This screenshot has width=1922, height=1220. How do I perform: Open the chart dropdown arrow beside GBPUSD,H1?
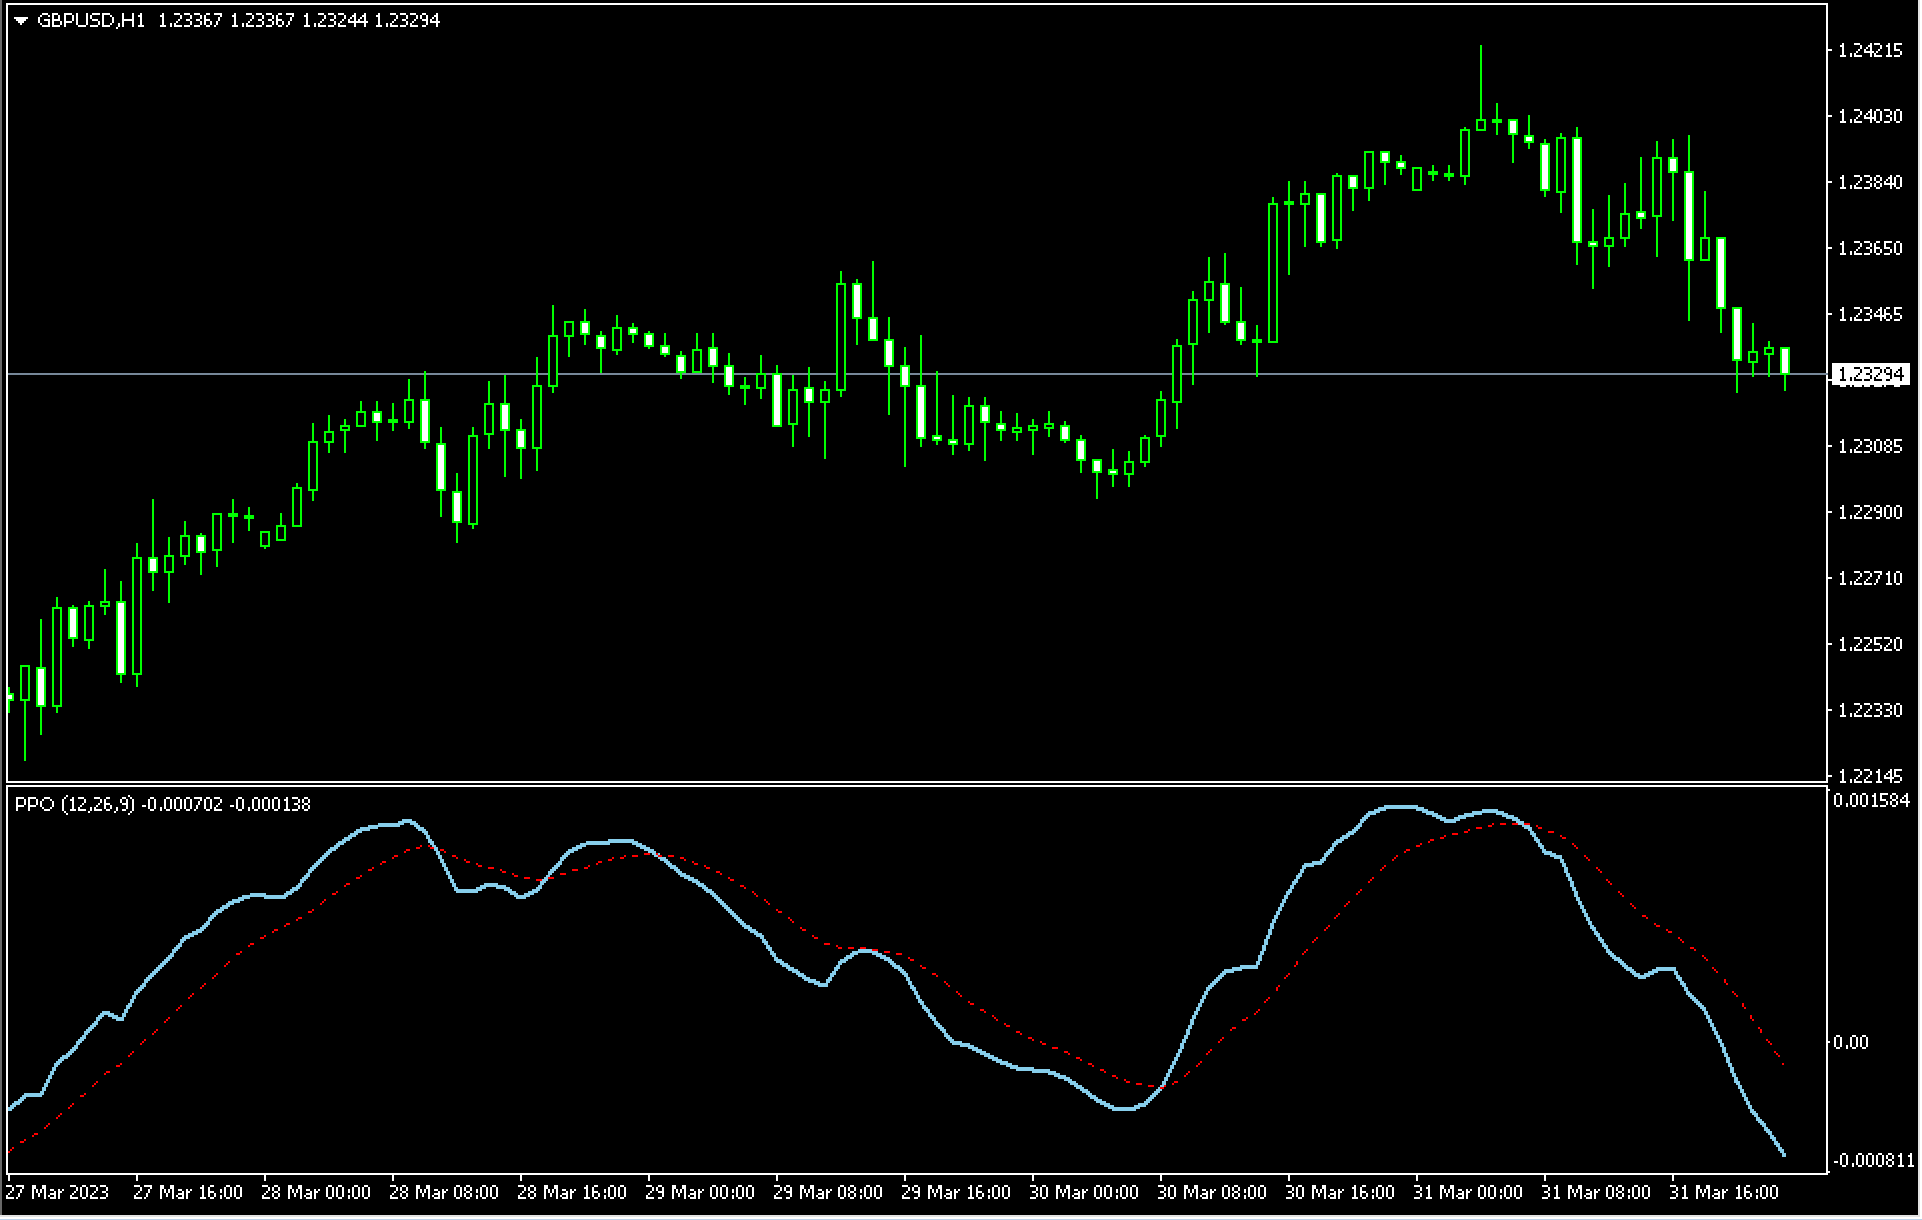click(x=21, y=21)
